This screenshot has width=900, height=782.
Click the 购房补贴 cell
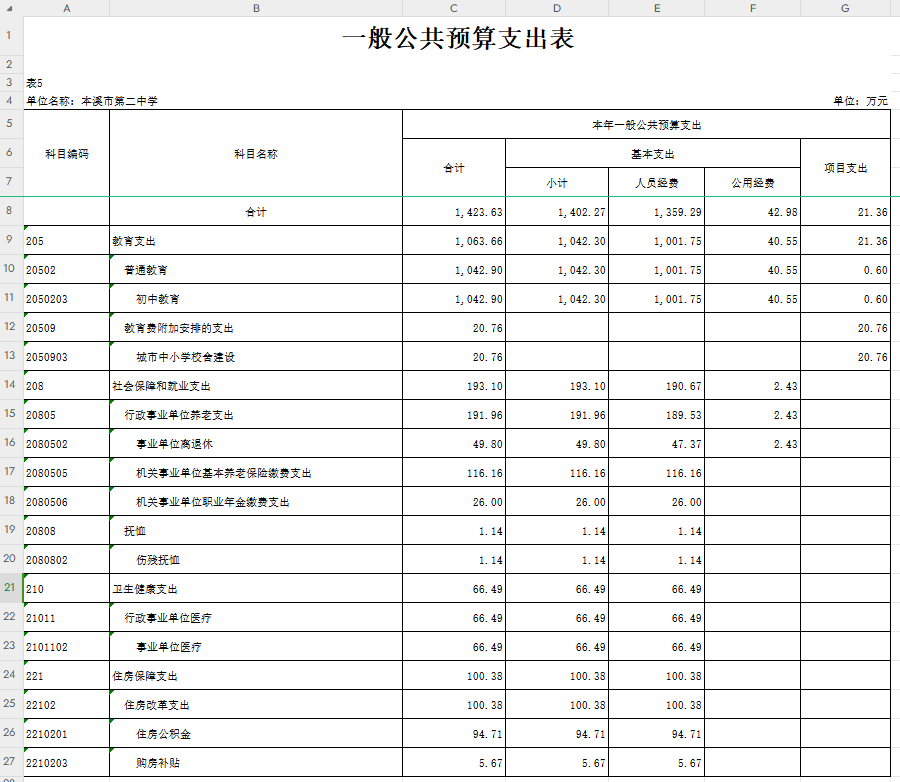pos(256,762)
